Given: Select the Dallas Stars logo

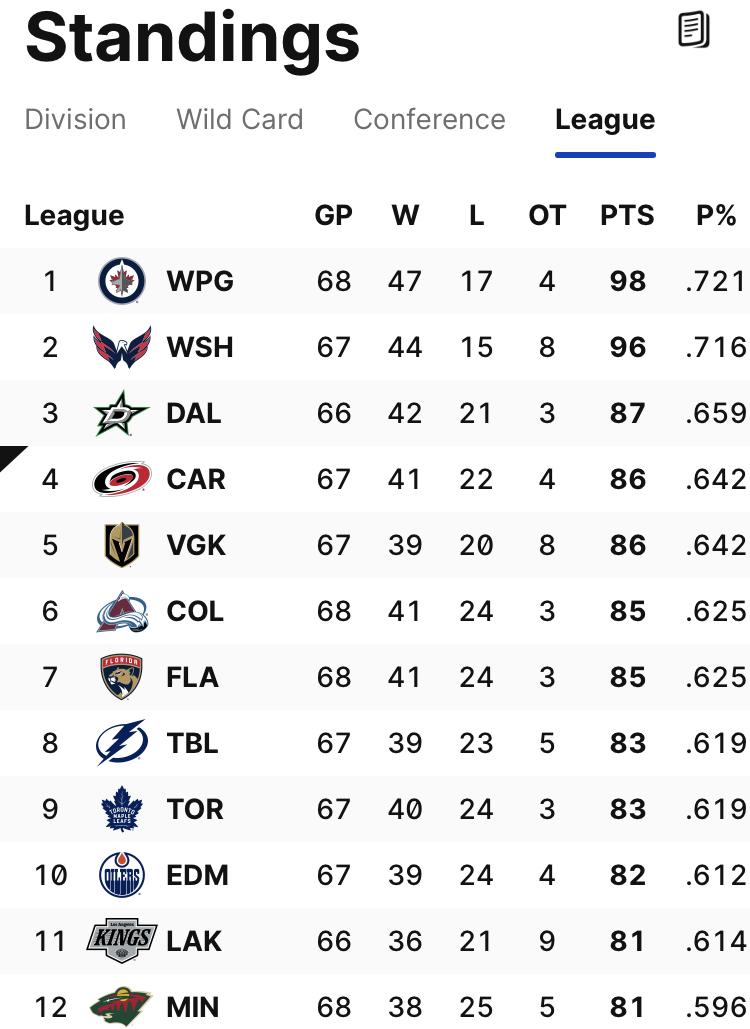Looking at the screenshot, I should click(121, 413).
